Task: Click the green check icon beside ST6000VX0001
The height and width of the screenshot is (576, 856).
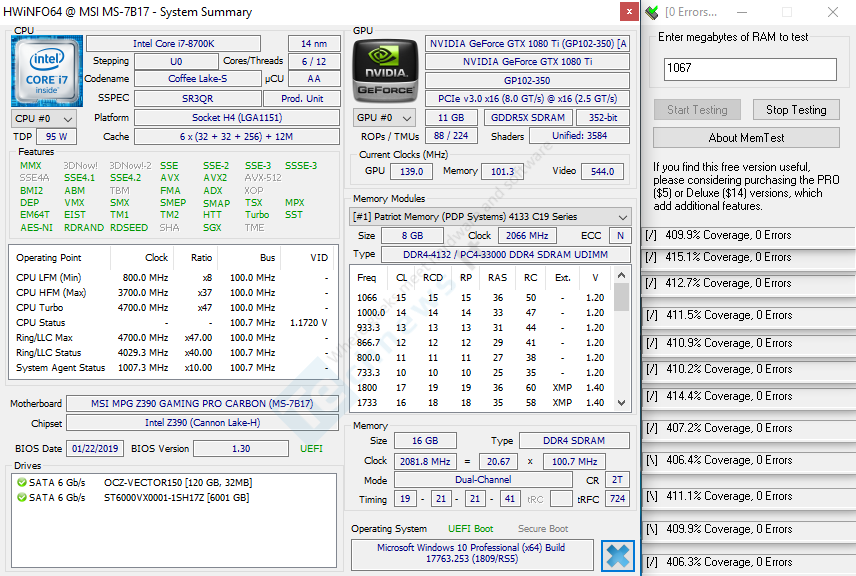Action: click(21, 498)
